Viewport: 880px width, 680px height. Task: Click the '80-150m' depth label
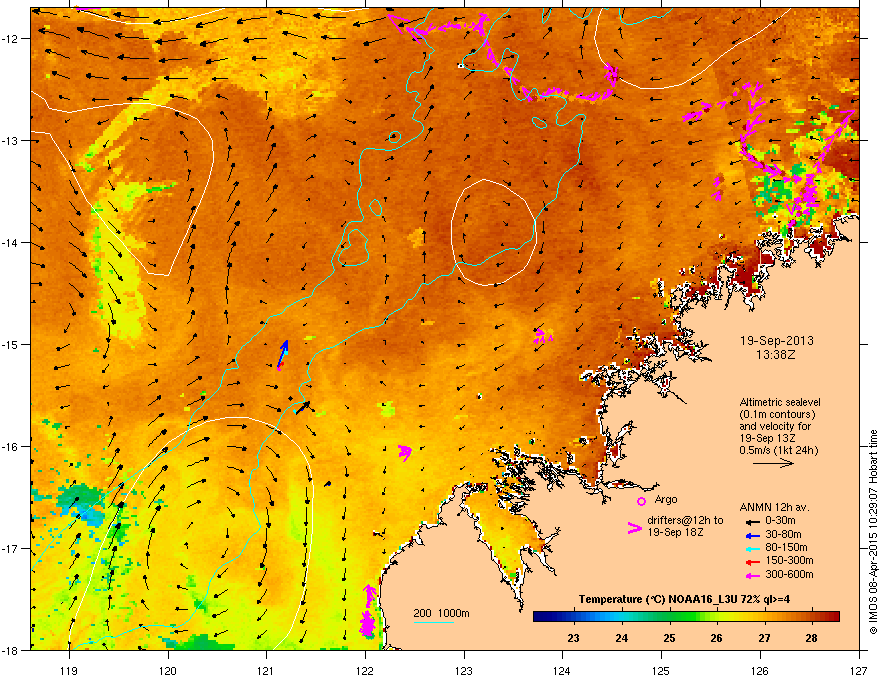click(x=786, y=548)
